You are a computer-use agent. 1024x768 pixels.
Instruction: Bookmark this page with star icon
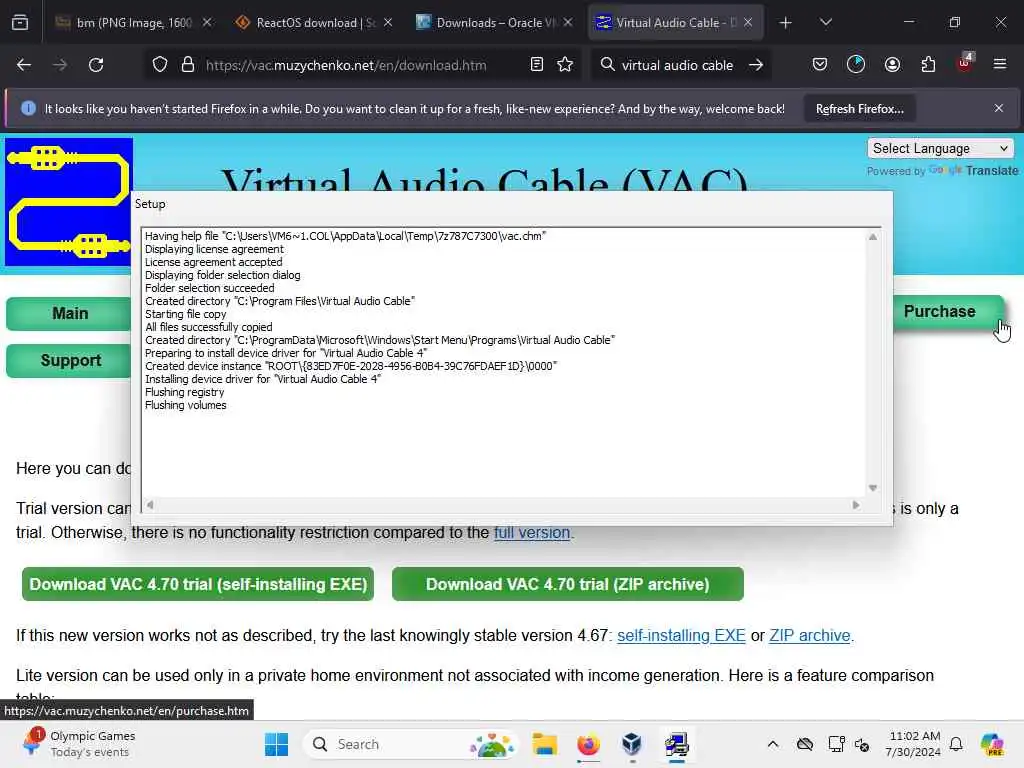pos(565,65)
